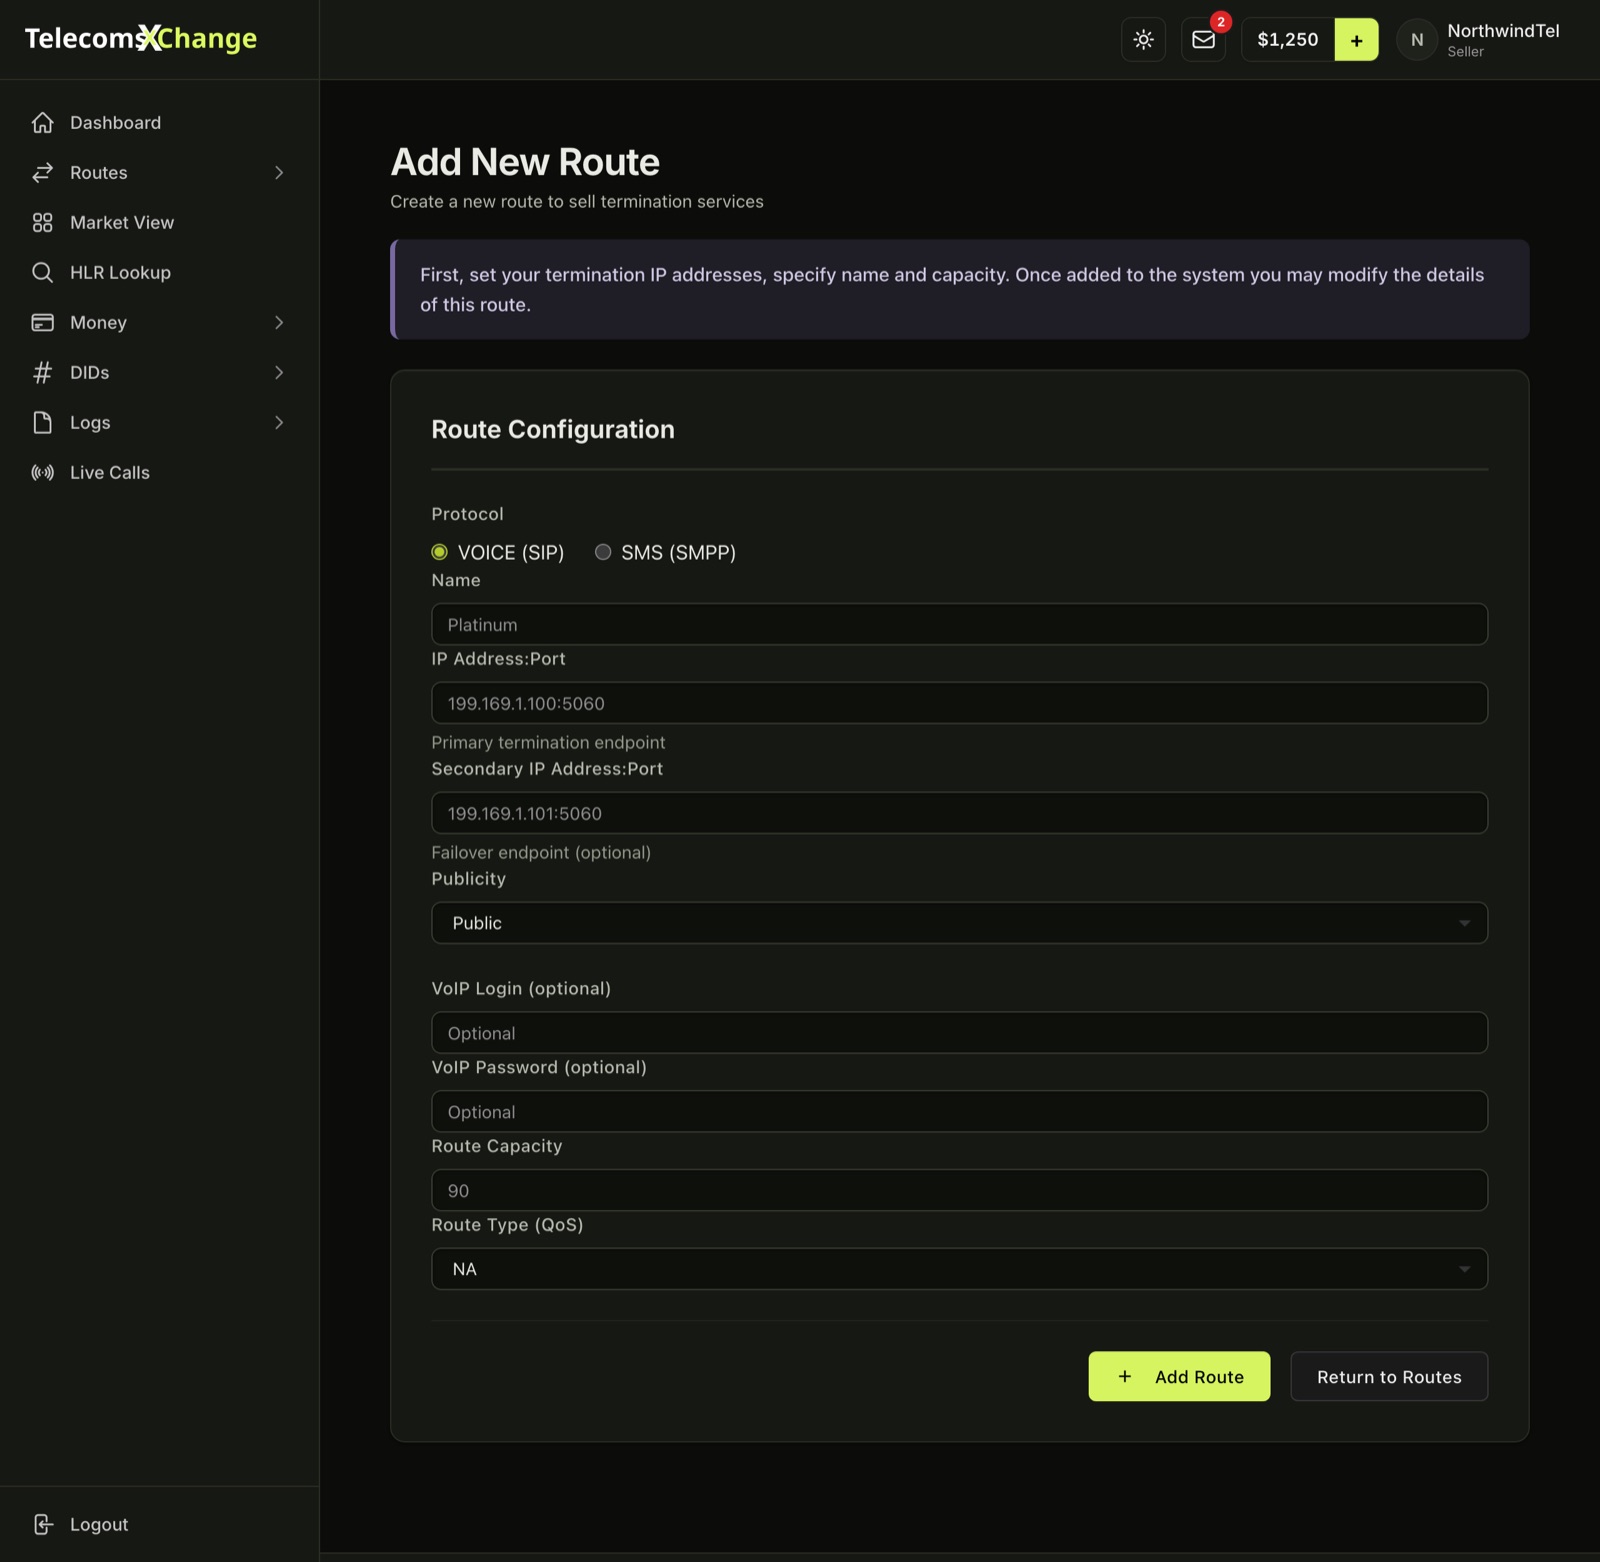Click the Add Route button
The image size is (1600, 1562).
tap(1179, 1376)
